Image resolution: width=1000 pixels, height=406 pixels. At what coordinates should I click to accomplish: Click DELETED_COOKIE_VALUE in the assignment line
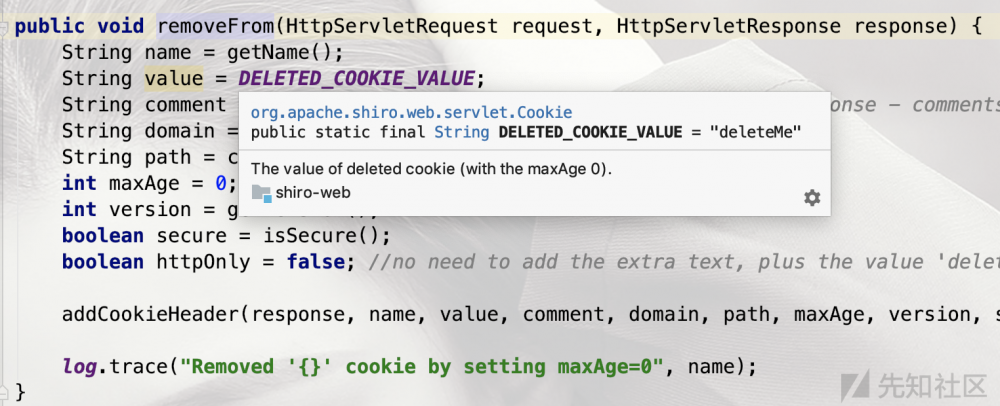(x=357, y=78)
